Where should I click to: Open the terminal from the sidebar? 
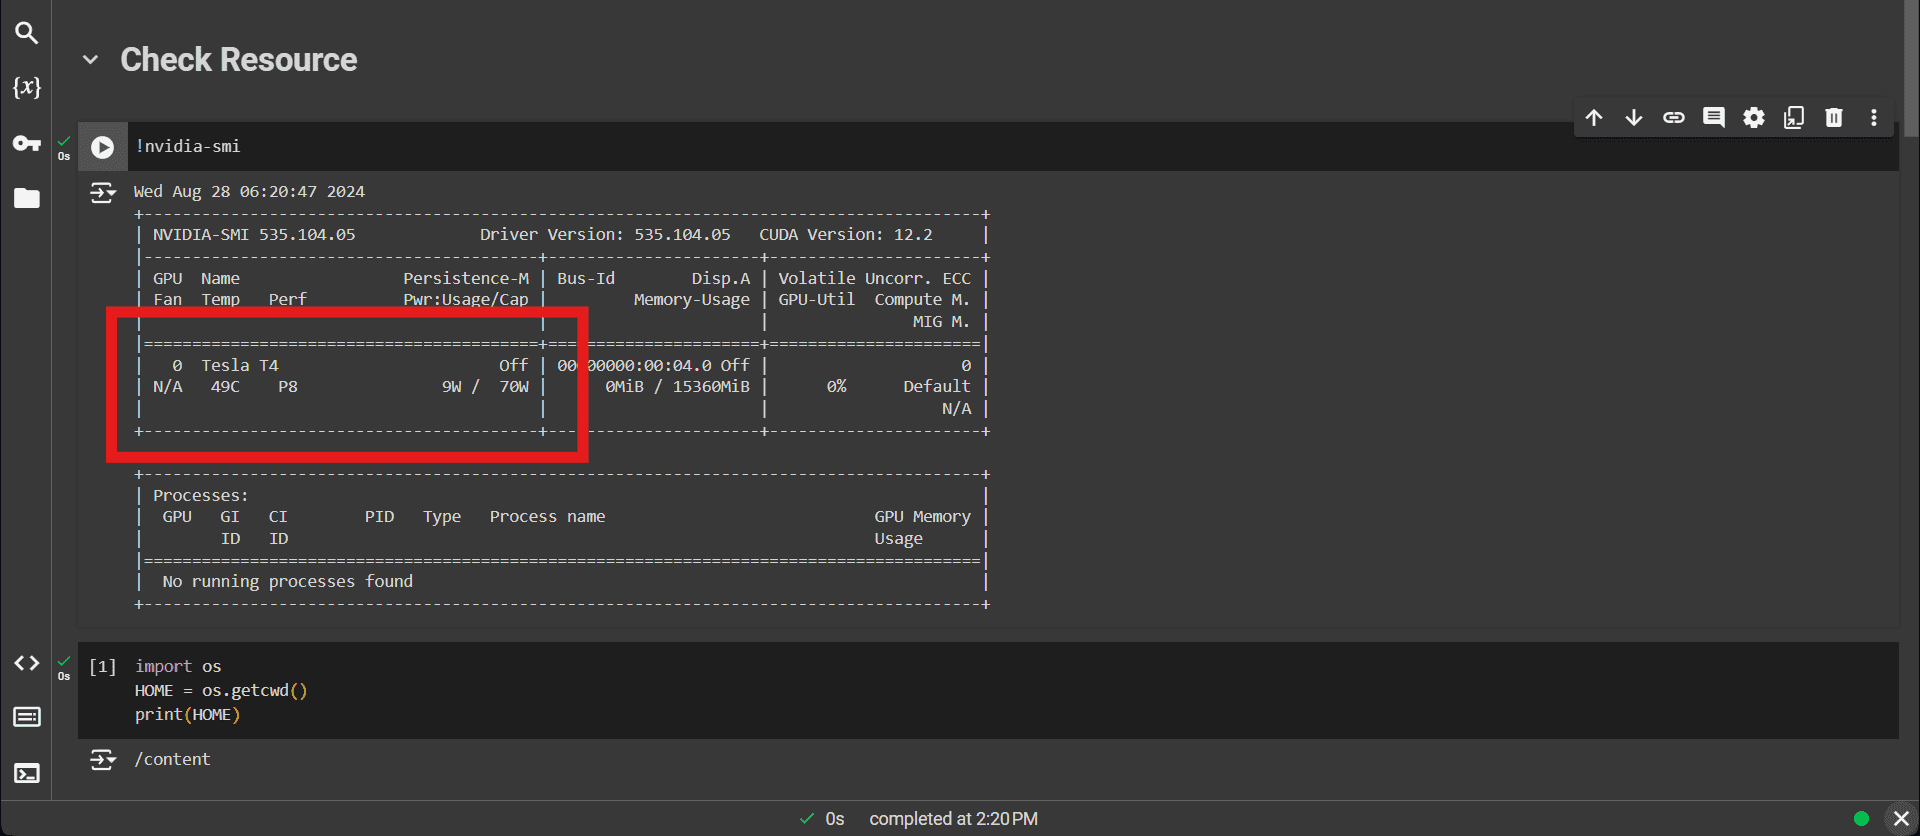(x=26, y=773)
